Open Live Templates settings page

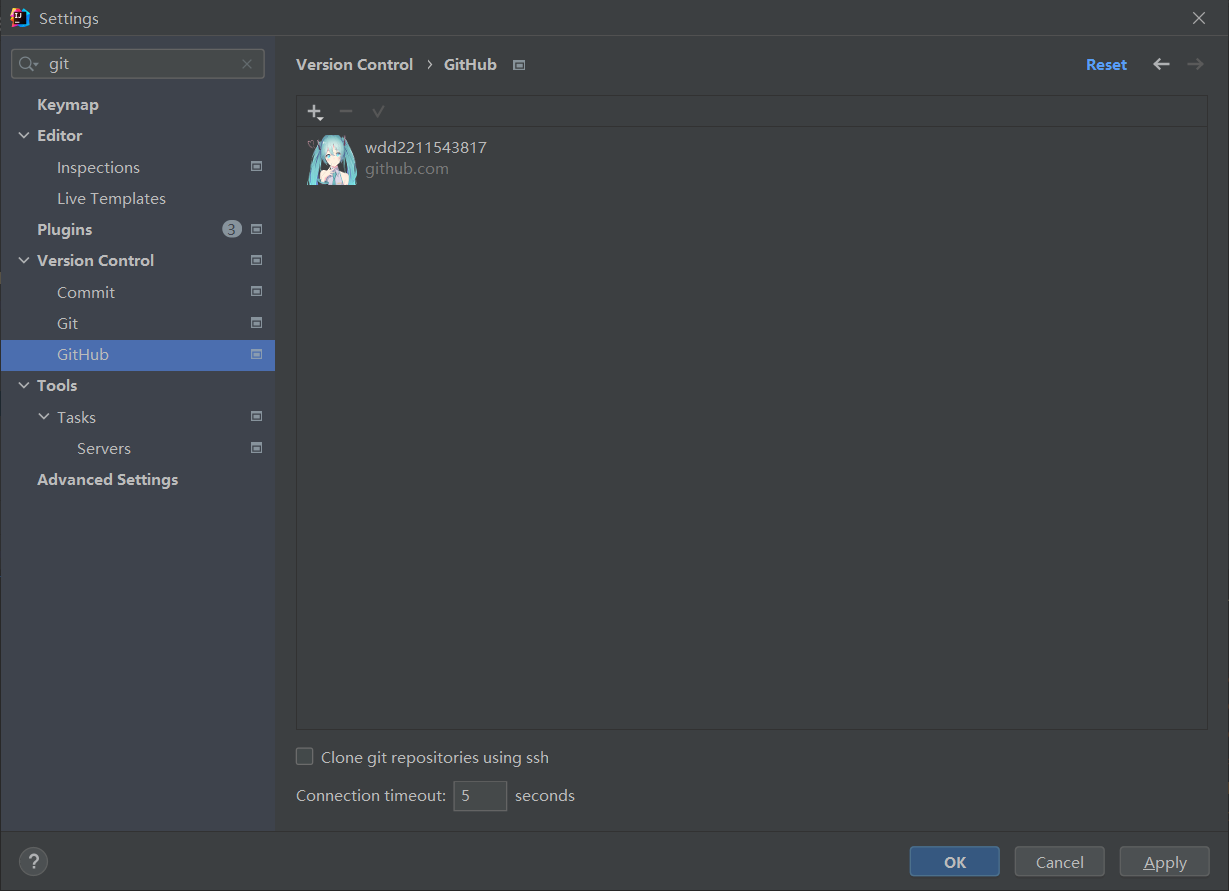tap(111, 198)
